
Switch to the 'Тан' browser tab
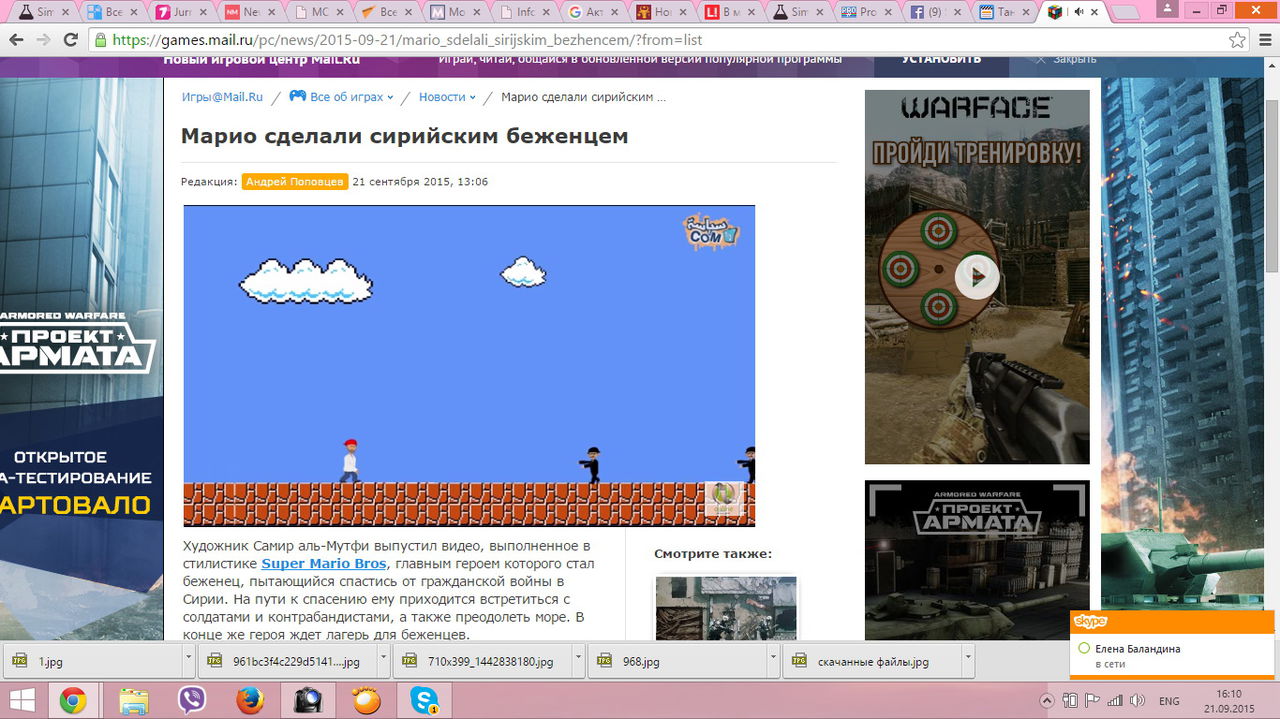click(1003, 12)
